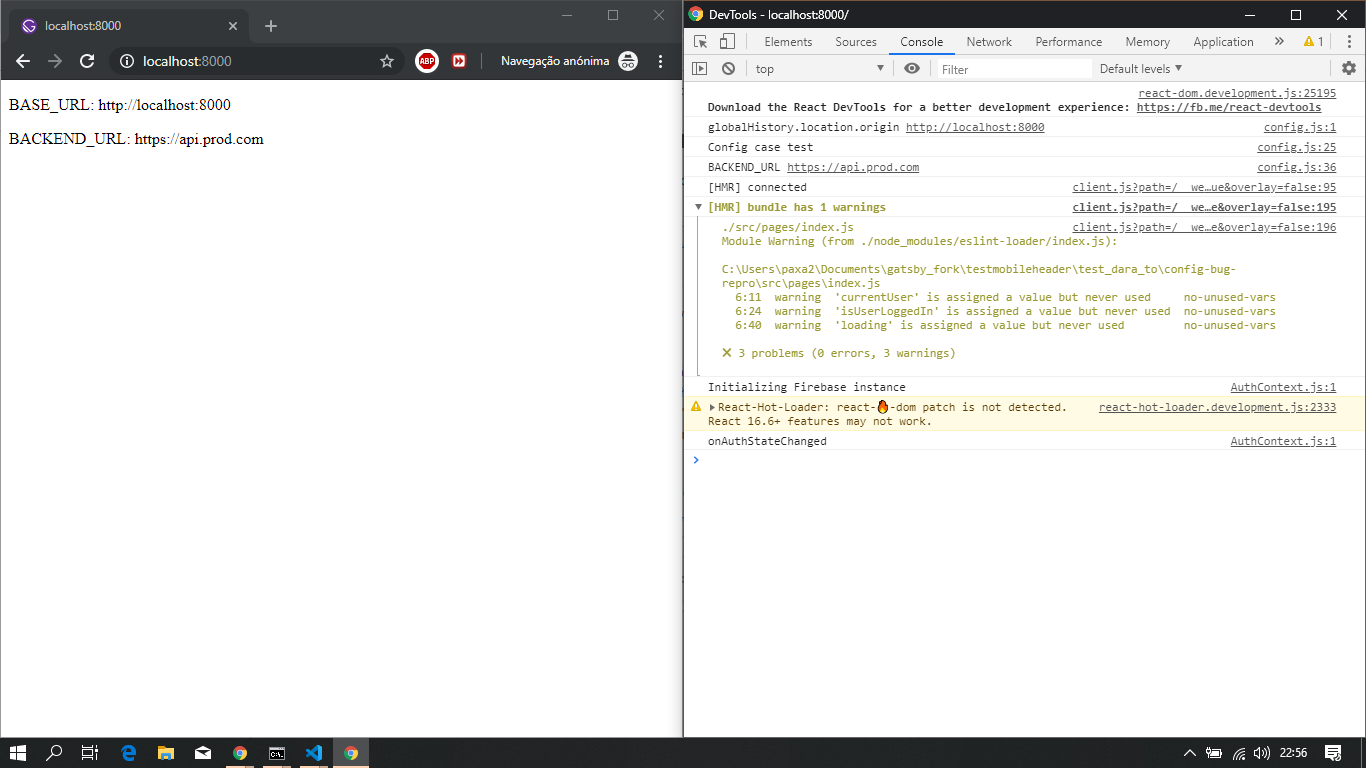Open the "Default levels" dropdown
Viewport: 1366px width, 768px height.
coord(1141,68)
